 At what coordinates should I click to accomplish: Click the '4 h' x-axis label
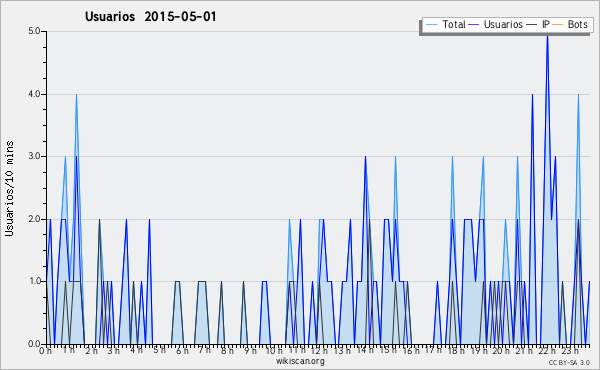[x=136, y=350]
